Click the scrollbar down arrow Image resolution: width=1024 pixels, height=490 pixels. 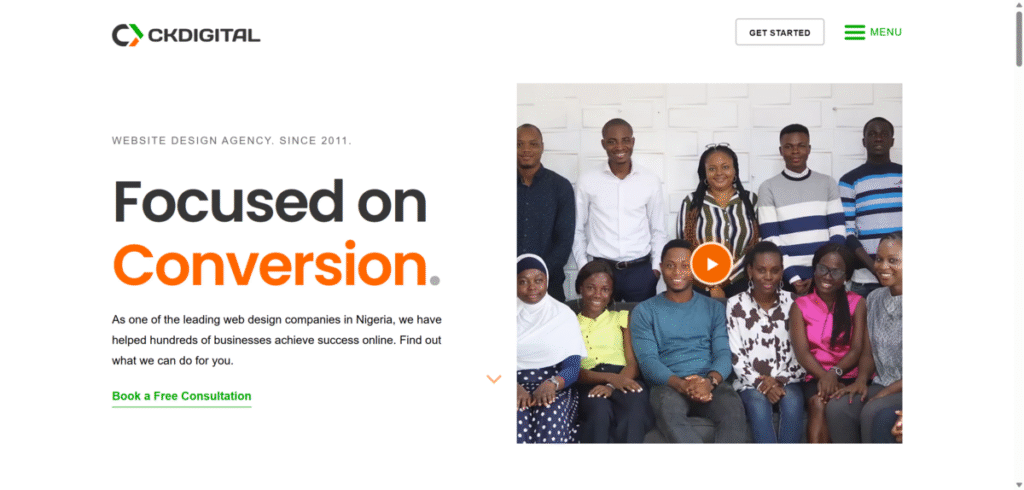[1019, 485]
